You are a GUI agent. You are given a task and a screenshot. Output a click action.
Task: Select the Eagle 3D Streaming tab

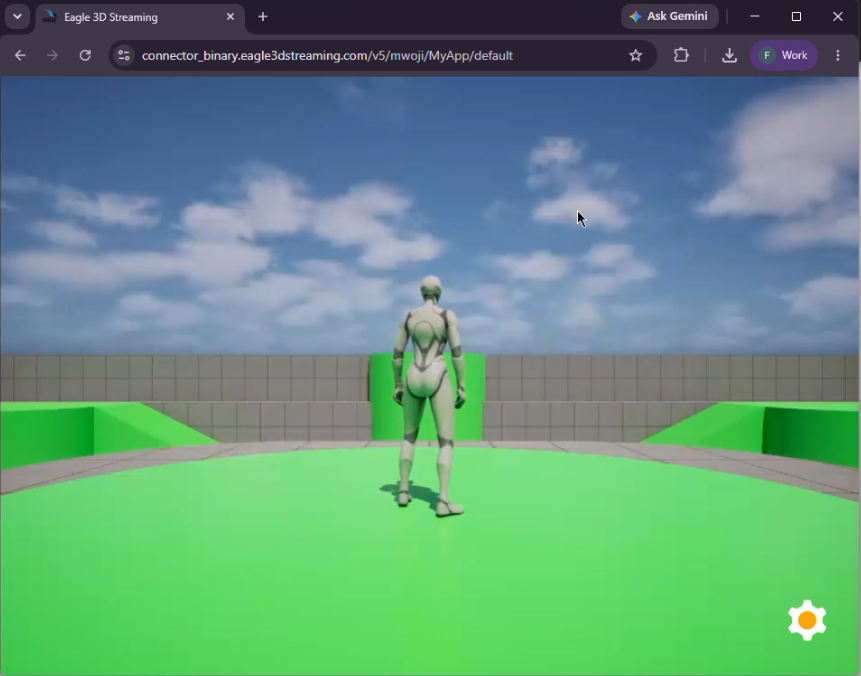(140, 18)
